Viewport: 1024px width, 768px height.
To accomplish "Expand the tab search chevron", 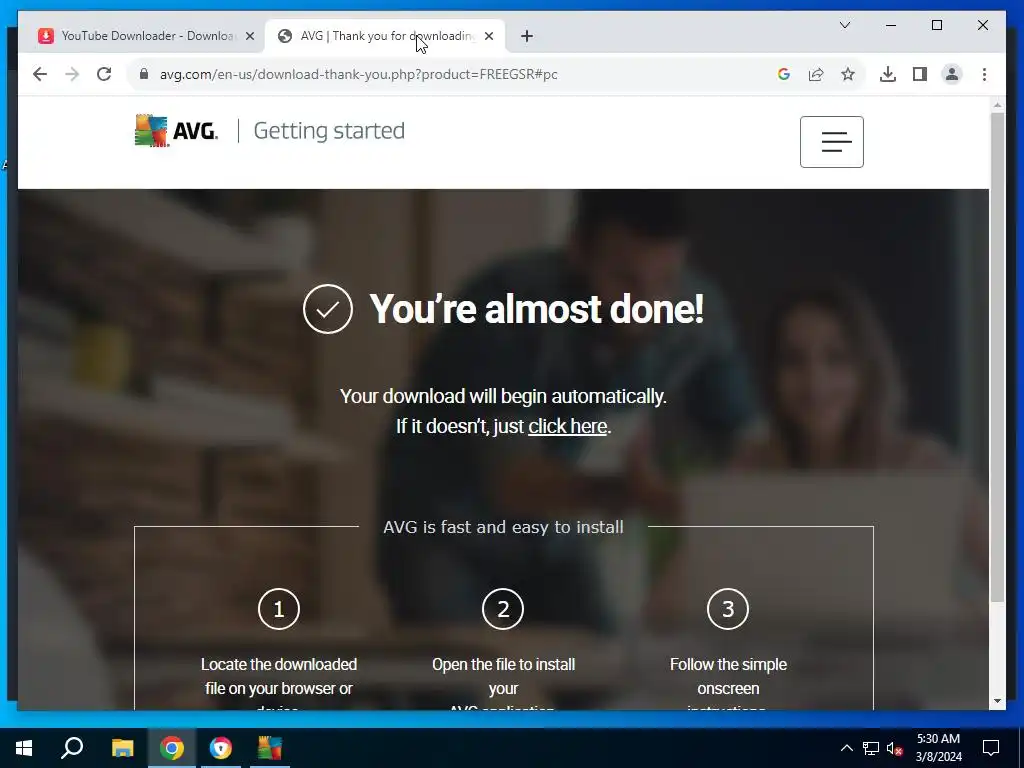I will click(844, 25).
